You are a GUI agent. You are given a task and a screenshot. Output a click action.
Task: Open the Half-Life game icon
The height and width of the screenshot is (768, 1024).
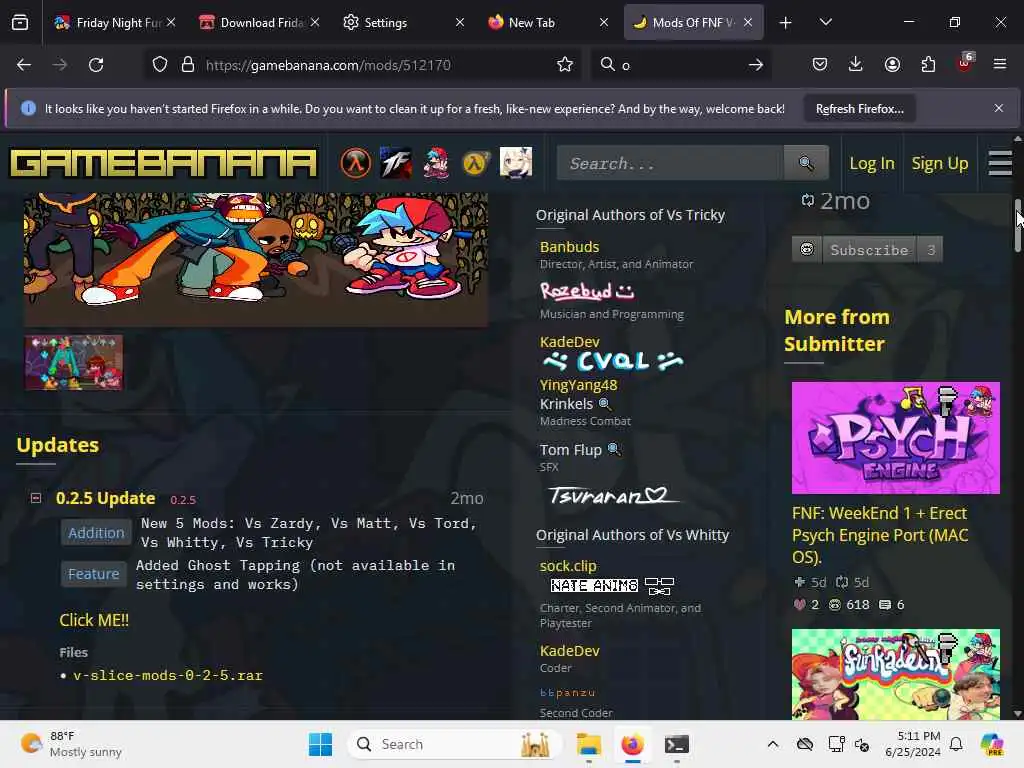tap(355, 163)
